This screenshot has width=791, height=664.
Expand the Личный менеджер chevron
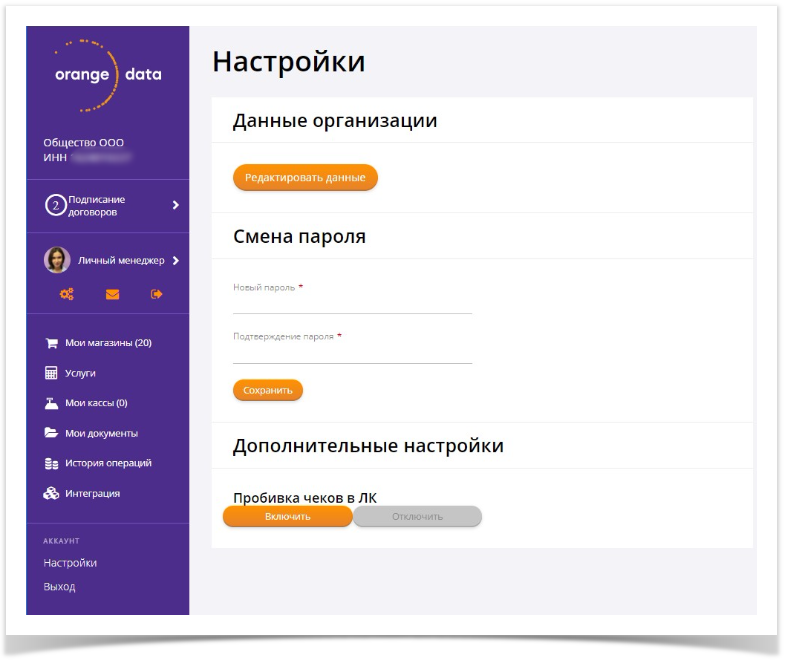coord(176,261)
